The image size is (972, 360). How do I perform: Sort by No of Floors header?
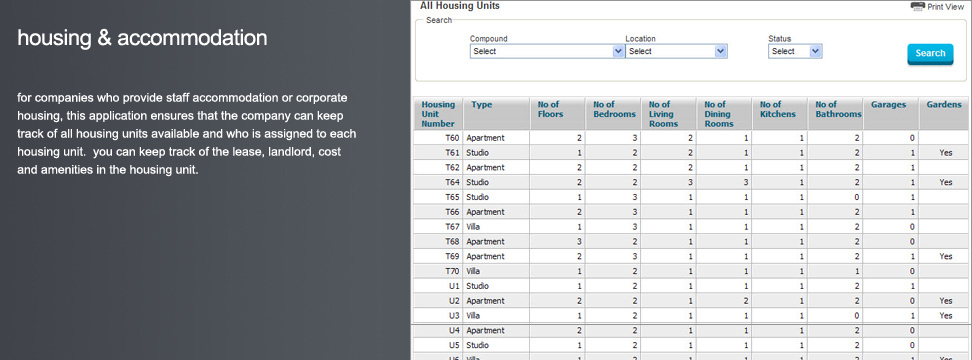pos(548,109)
